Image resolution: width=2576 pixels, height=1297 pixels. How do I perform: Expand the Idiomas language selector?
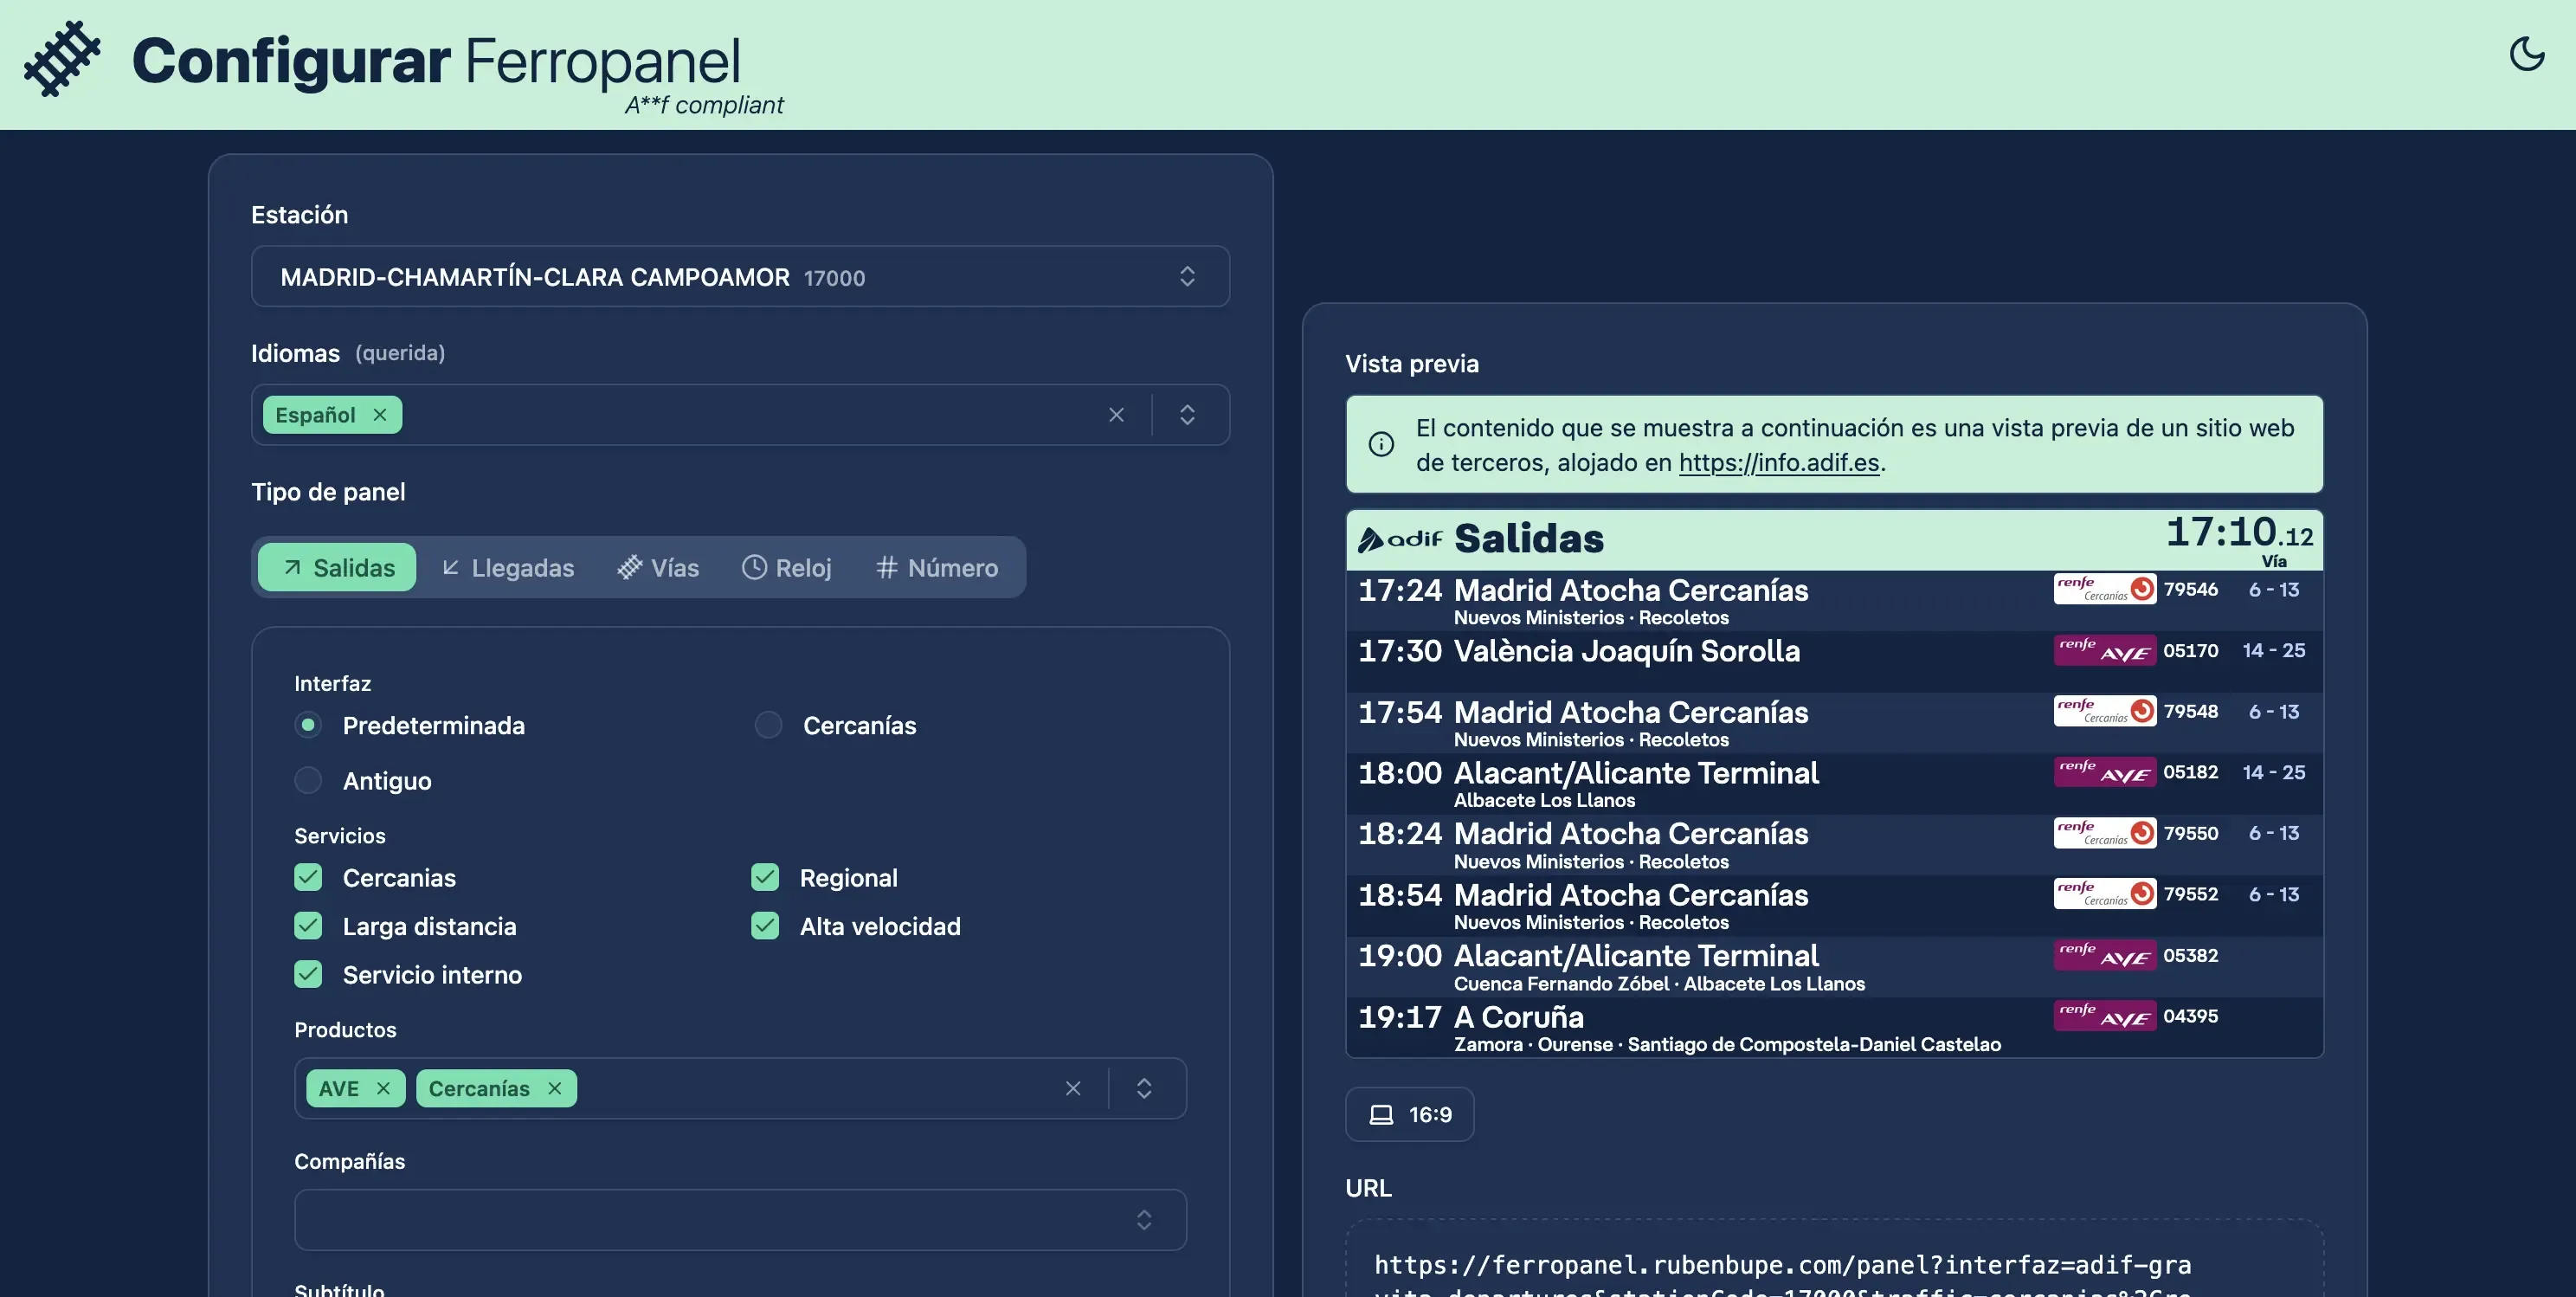coord(1187,415)
